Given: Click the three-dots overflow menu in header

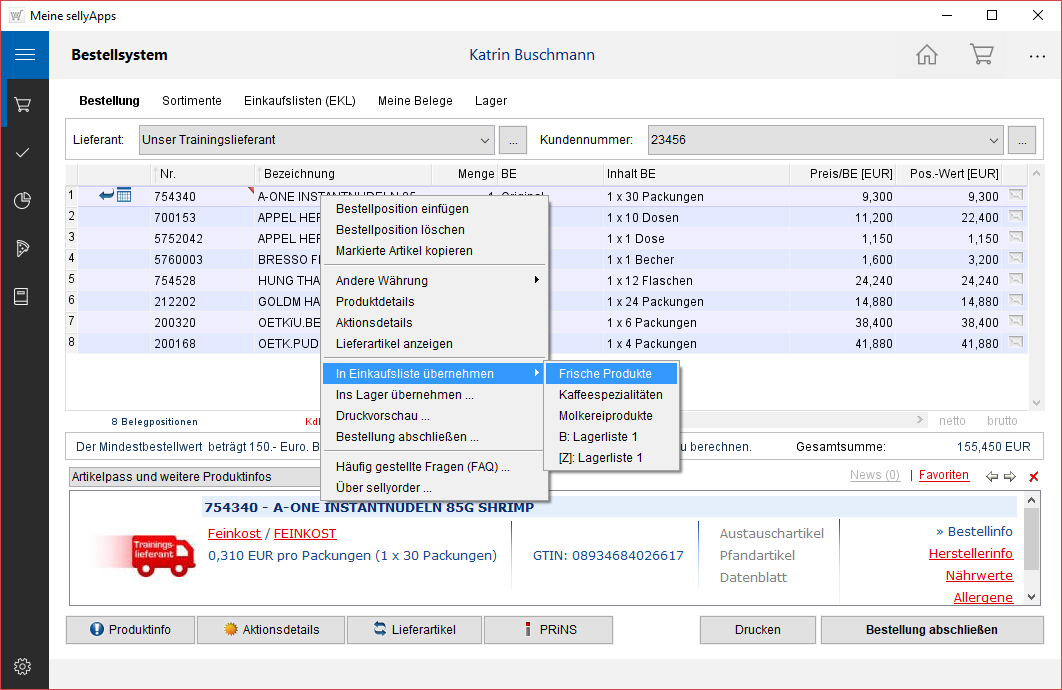Looking at the screenshot, I should point(1037,56).
